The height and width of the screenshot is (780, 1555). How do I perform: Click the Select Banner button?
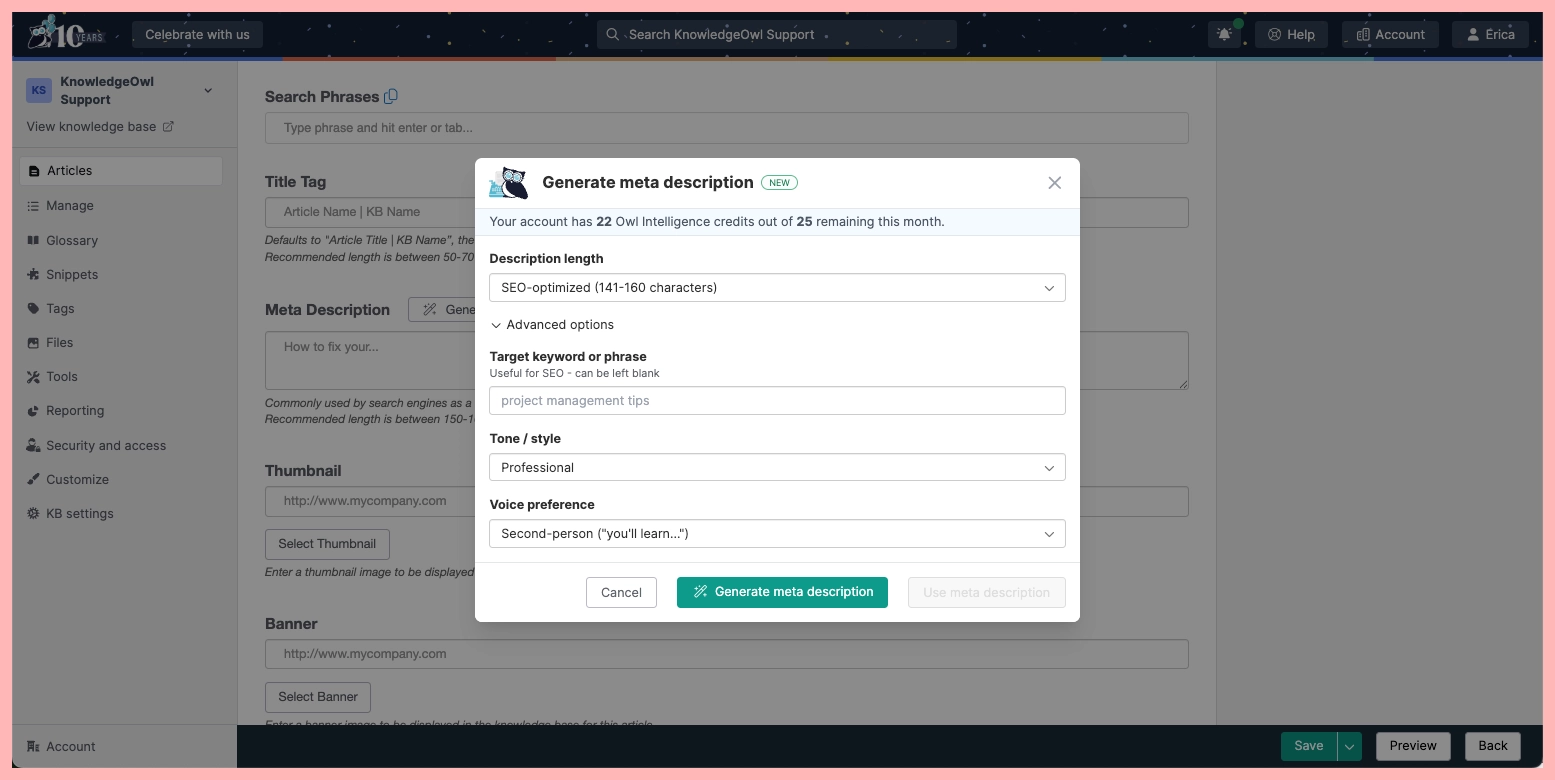point(318,697)
